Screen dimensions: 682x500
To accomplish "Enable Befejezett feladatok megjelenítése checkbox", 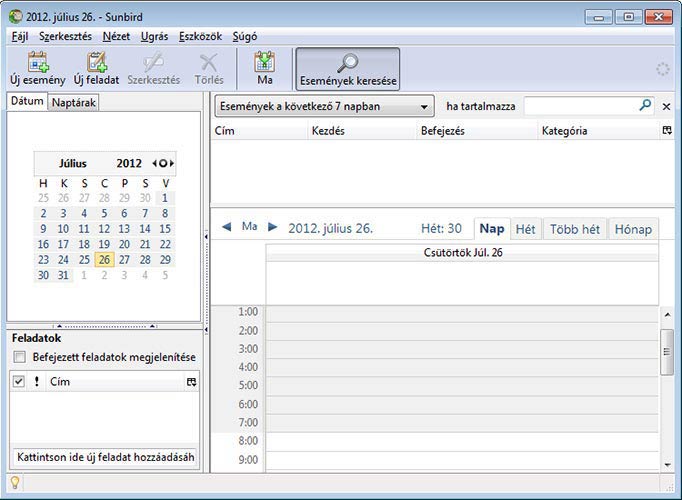I will click(19, 357).
